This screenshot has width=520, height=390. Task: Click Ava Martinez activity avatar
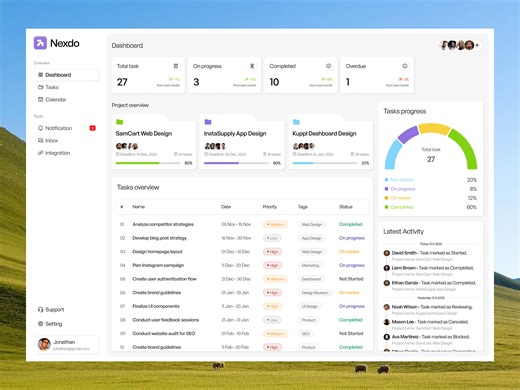click(x=387, y=337)
